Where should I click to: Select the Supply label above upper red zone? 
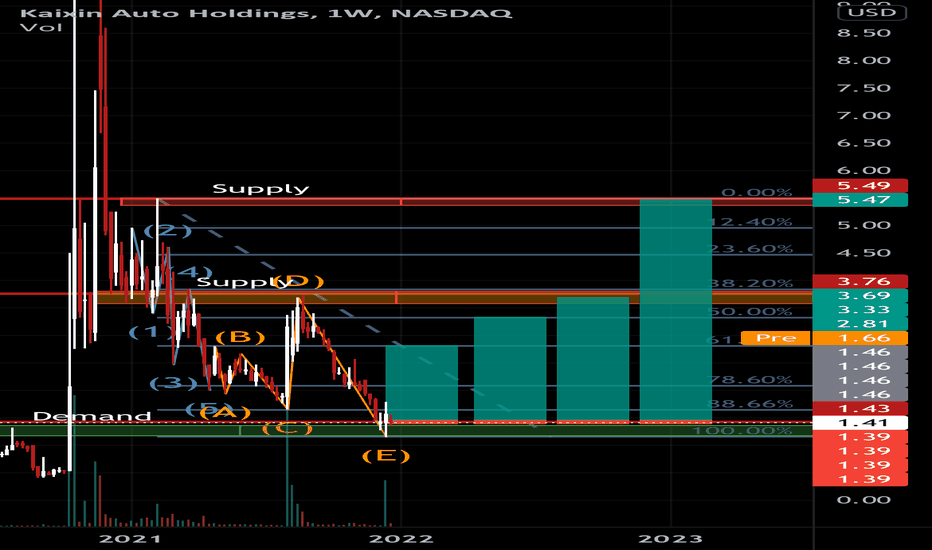261,189
